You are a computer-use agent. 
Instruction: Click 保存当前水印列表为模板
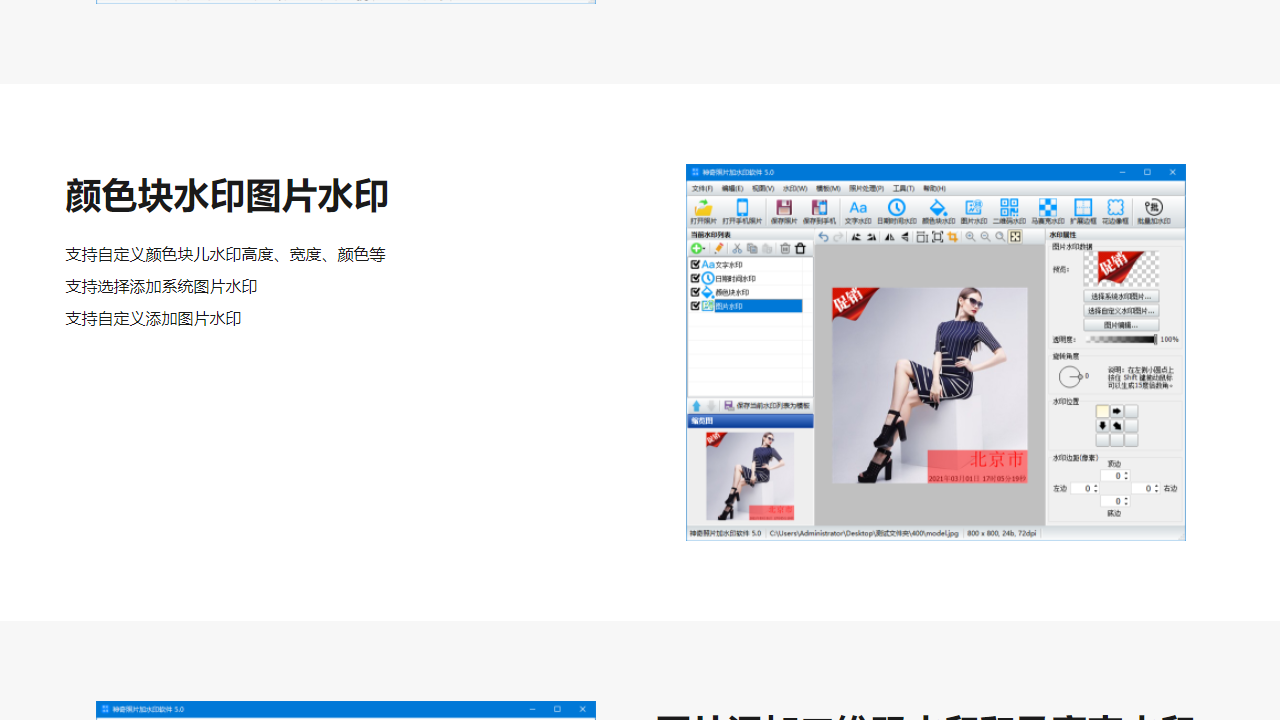point(773,404)
